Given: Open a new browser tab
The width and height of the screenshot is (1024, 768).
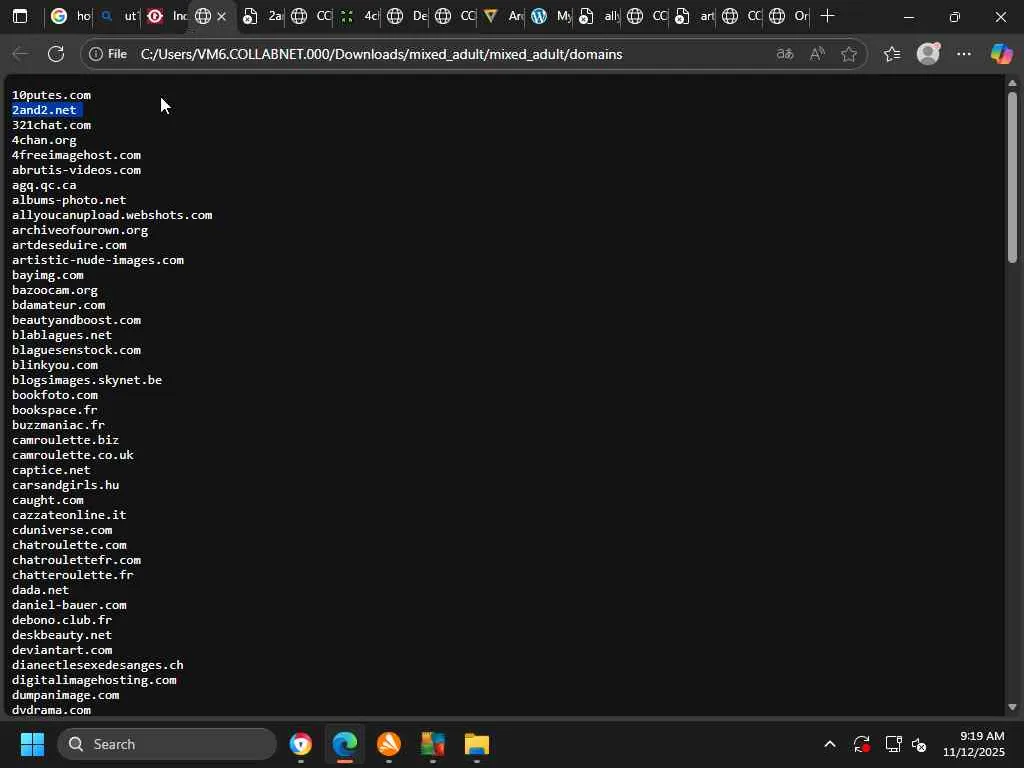Looking at the screenshot, I should pyautogui.click(x=827, y=16).
